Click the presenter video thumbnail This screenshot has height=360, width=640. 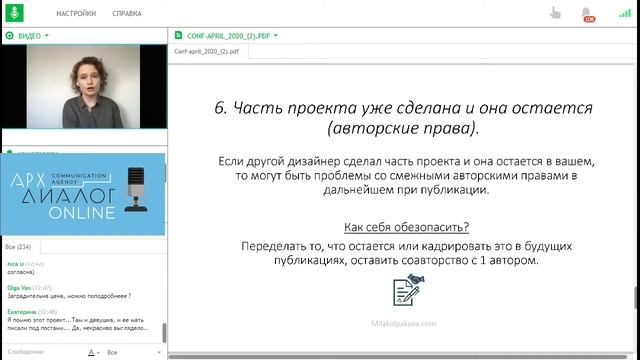[84, 87]
